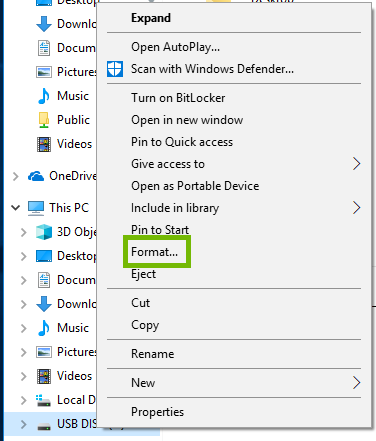Choose Cut from the context menu
376x441 pixels.
[x=234, y=303]
